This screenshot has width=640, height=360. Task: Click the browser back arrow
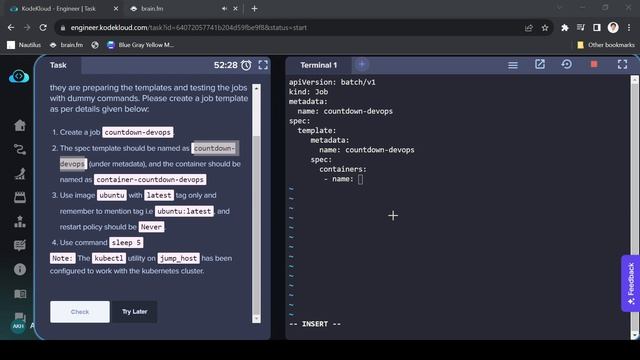11,27
